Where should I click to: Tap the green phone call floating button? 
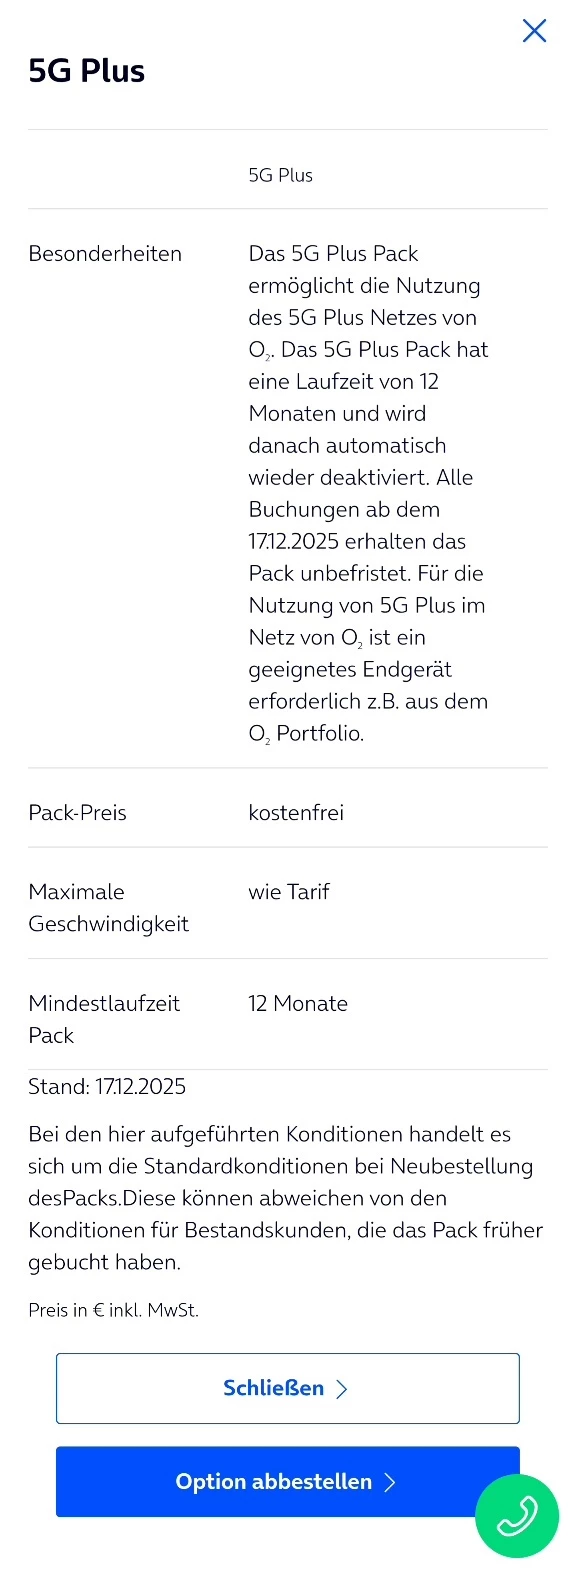tap(516, 1515)
